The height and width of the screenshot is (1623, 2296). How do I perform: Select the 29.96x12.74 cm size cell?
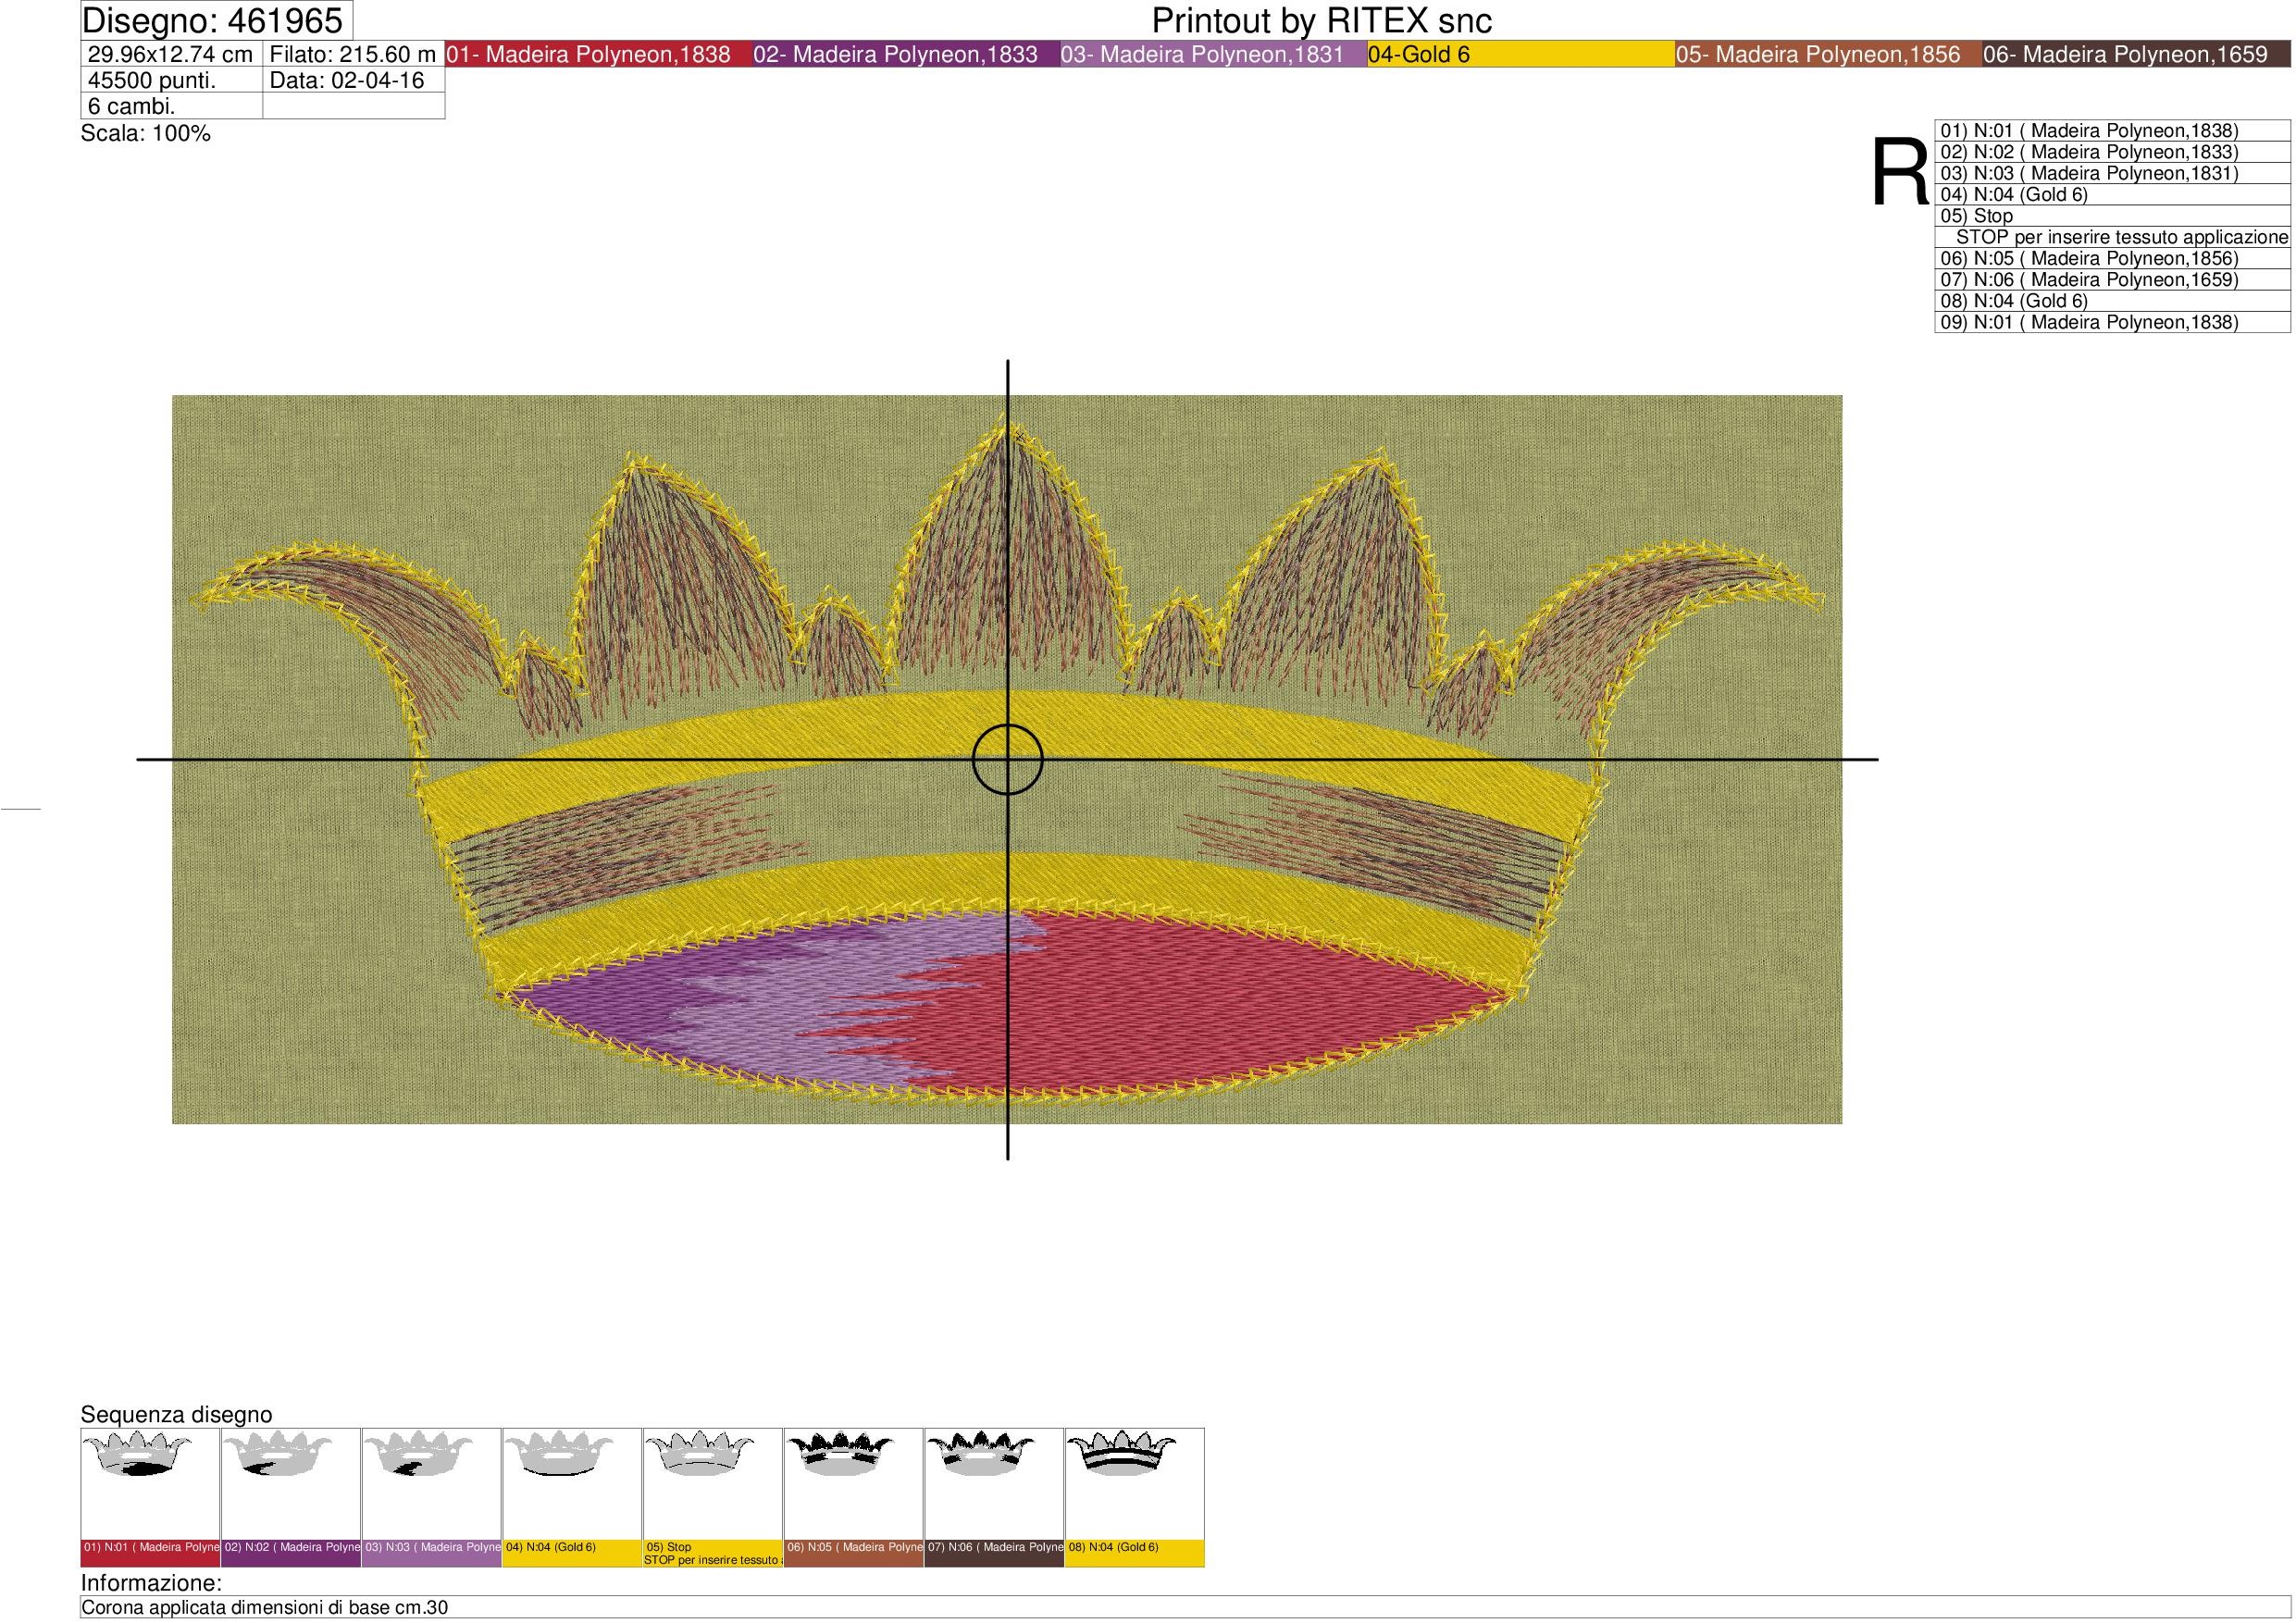pos(171,55)
